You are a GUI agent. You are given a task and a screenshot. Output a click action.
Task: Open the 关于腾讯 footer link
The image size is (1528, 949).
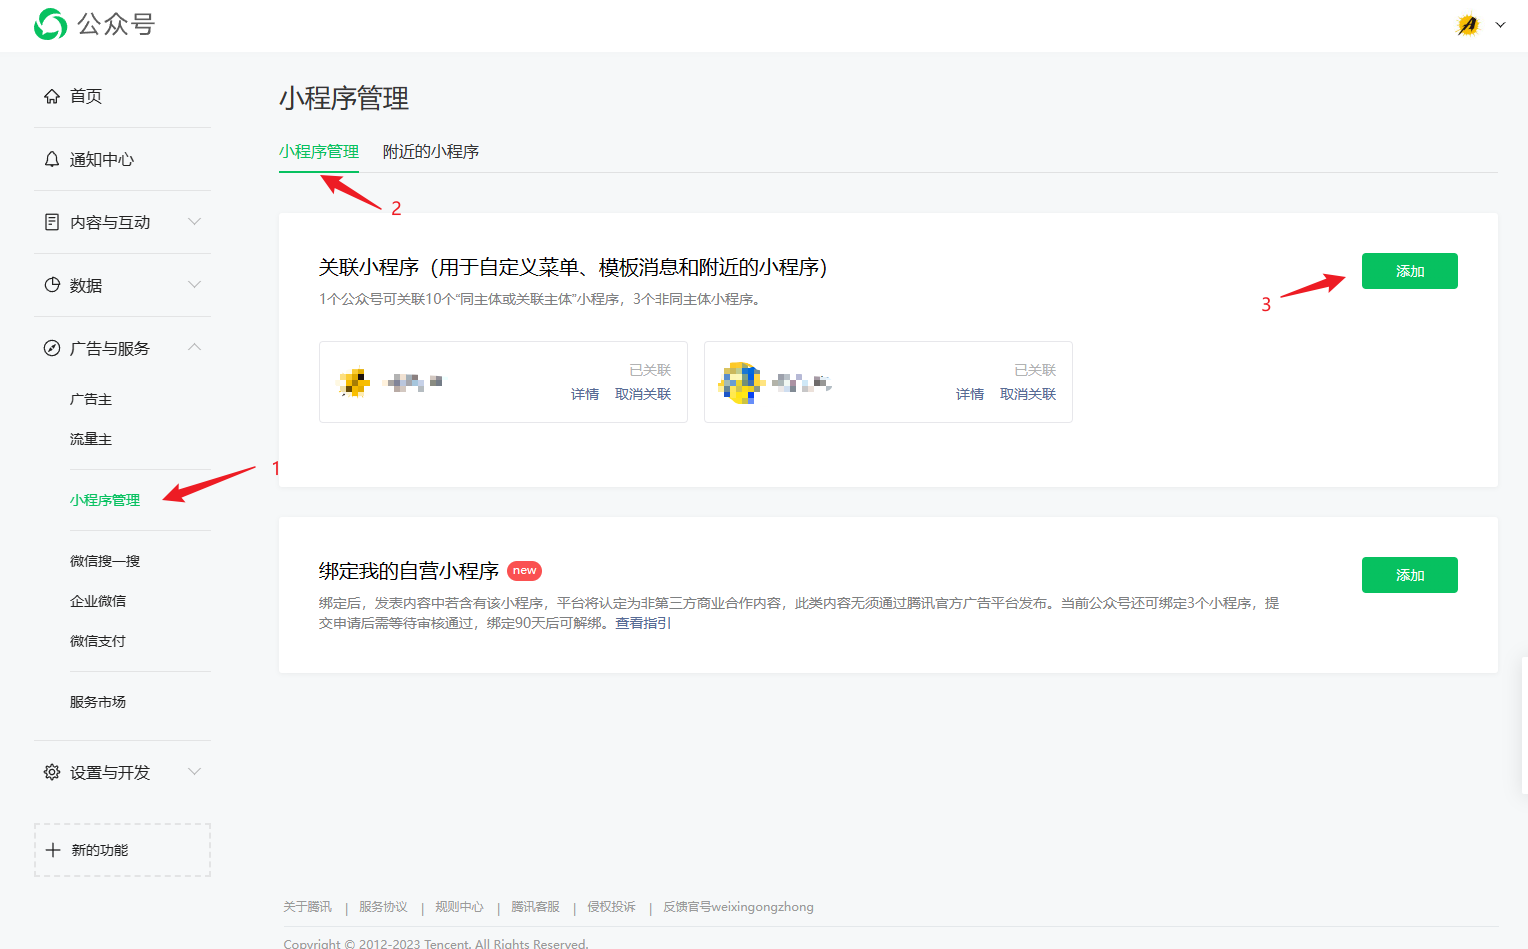click(x=307, y=907)
